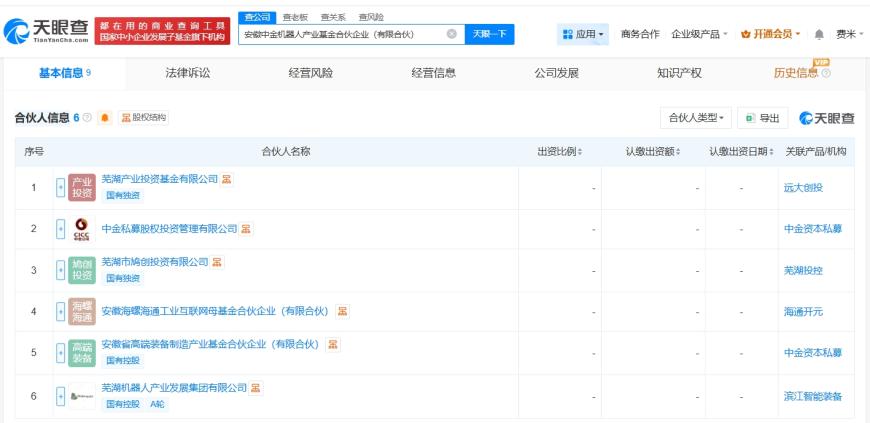
Task: Switch to the 公司发展 tab
Action: 557,73
